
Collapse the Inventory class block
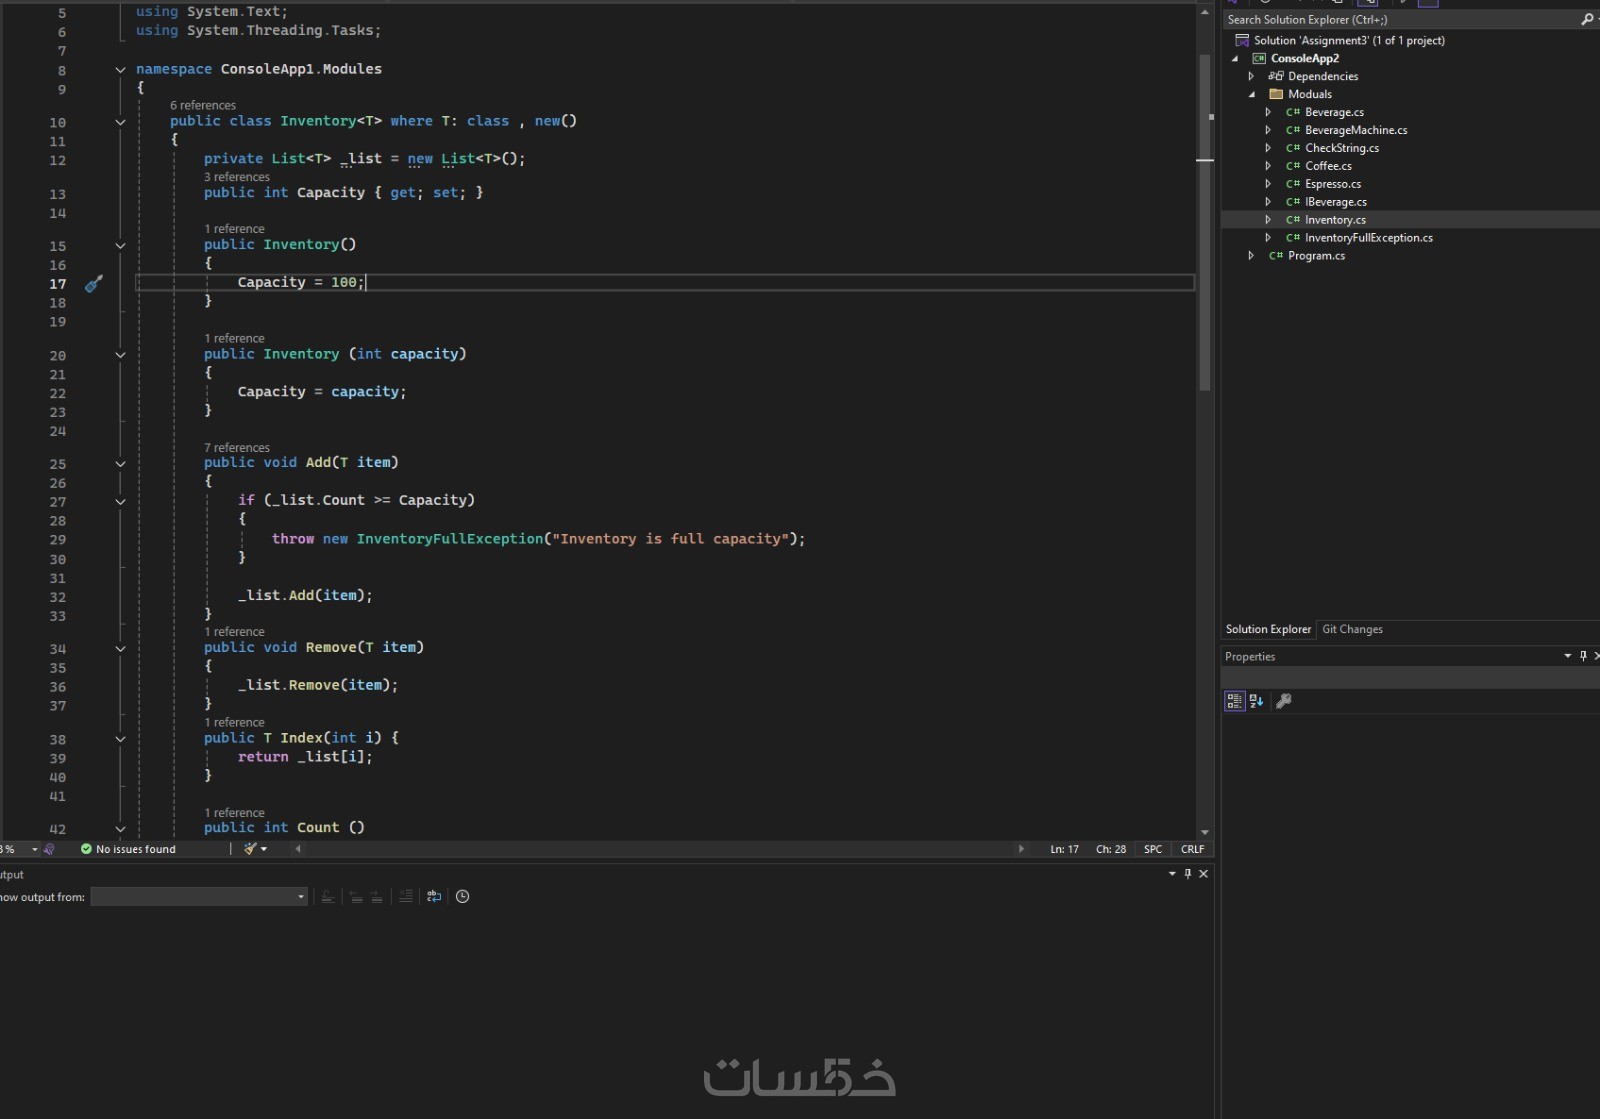tap(120, 122)
